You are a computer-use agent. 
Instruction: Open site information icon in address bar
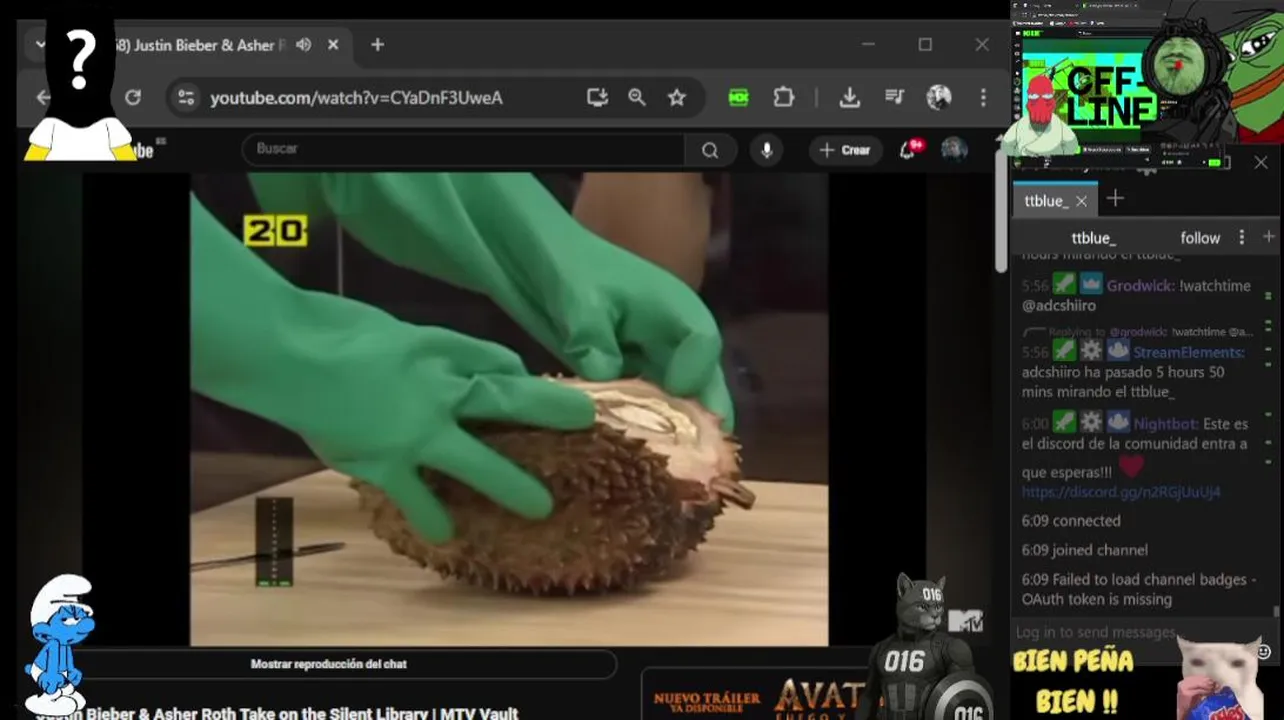[186, 97]
